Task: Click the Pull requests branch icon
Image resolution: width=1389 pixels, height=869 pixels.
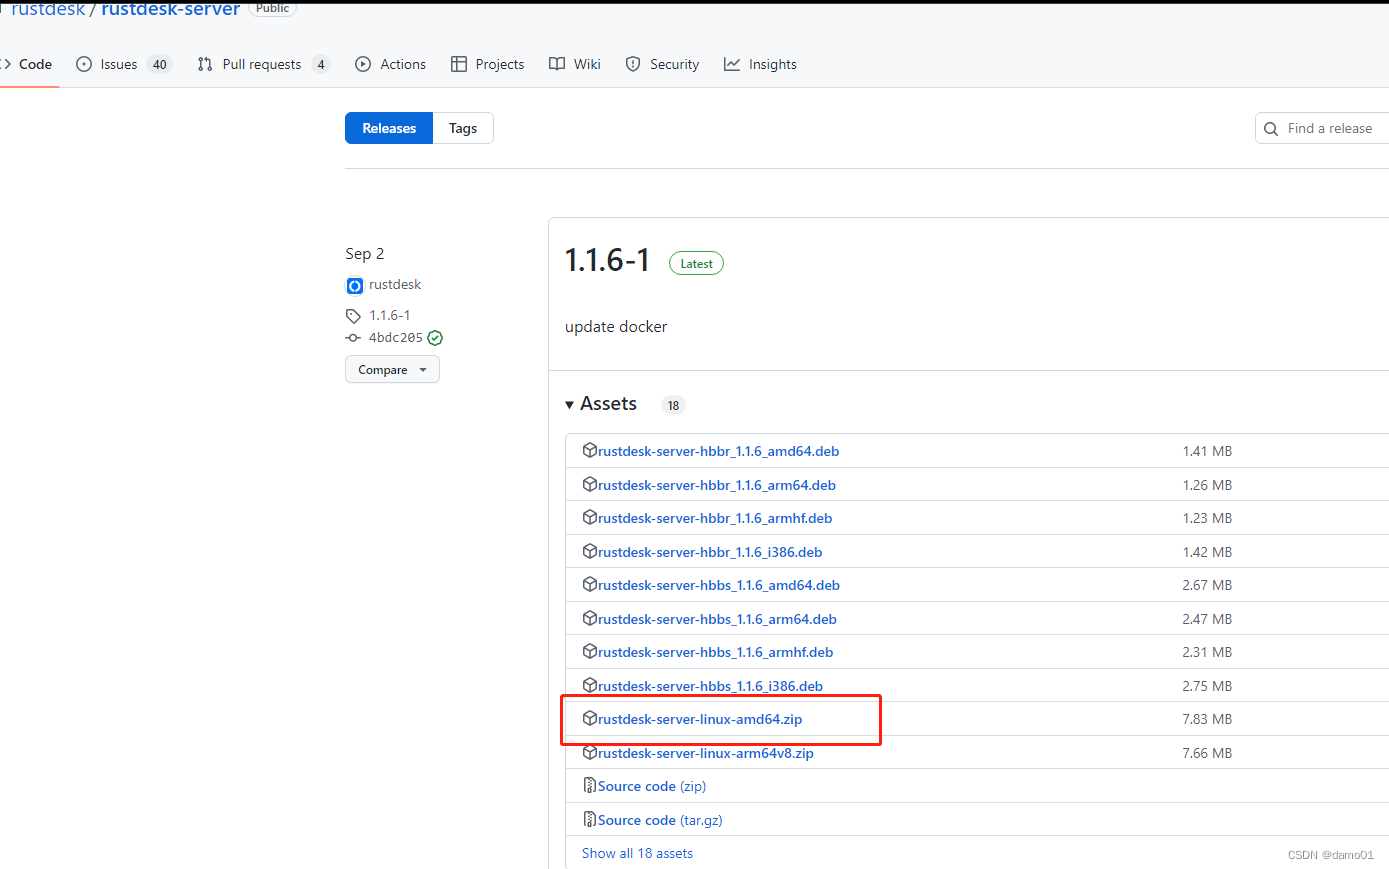Action: tap(205, 64)
